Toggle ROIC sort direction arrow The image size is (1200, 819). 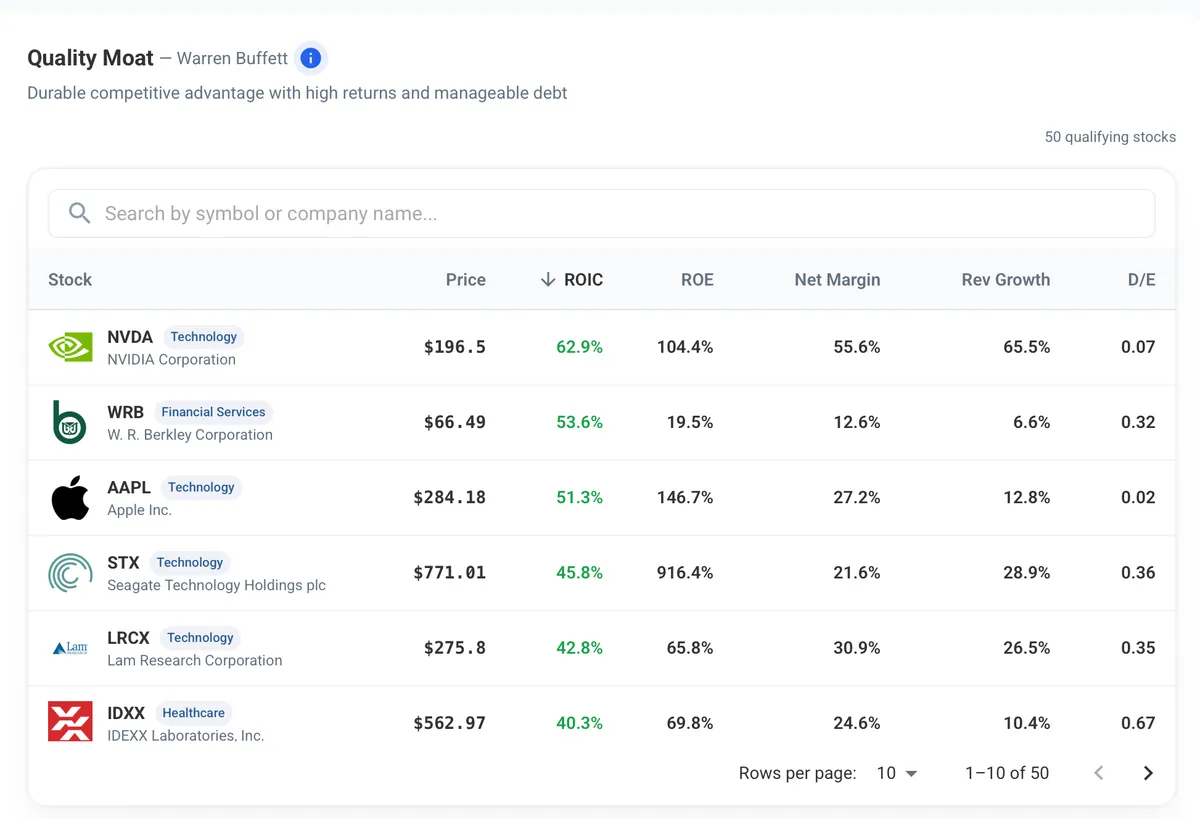click(547, 280)
